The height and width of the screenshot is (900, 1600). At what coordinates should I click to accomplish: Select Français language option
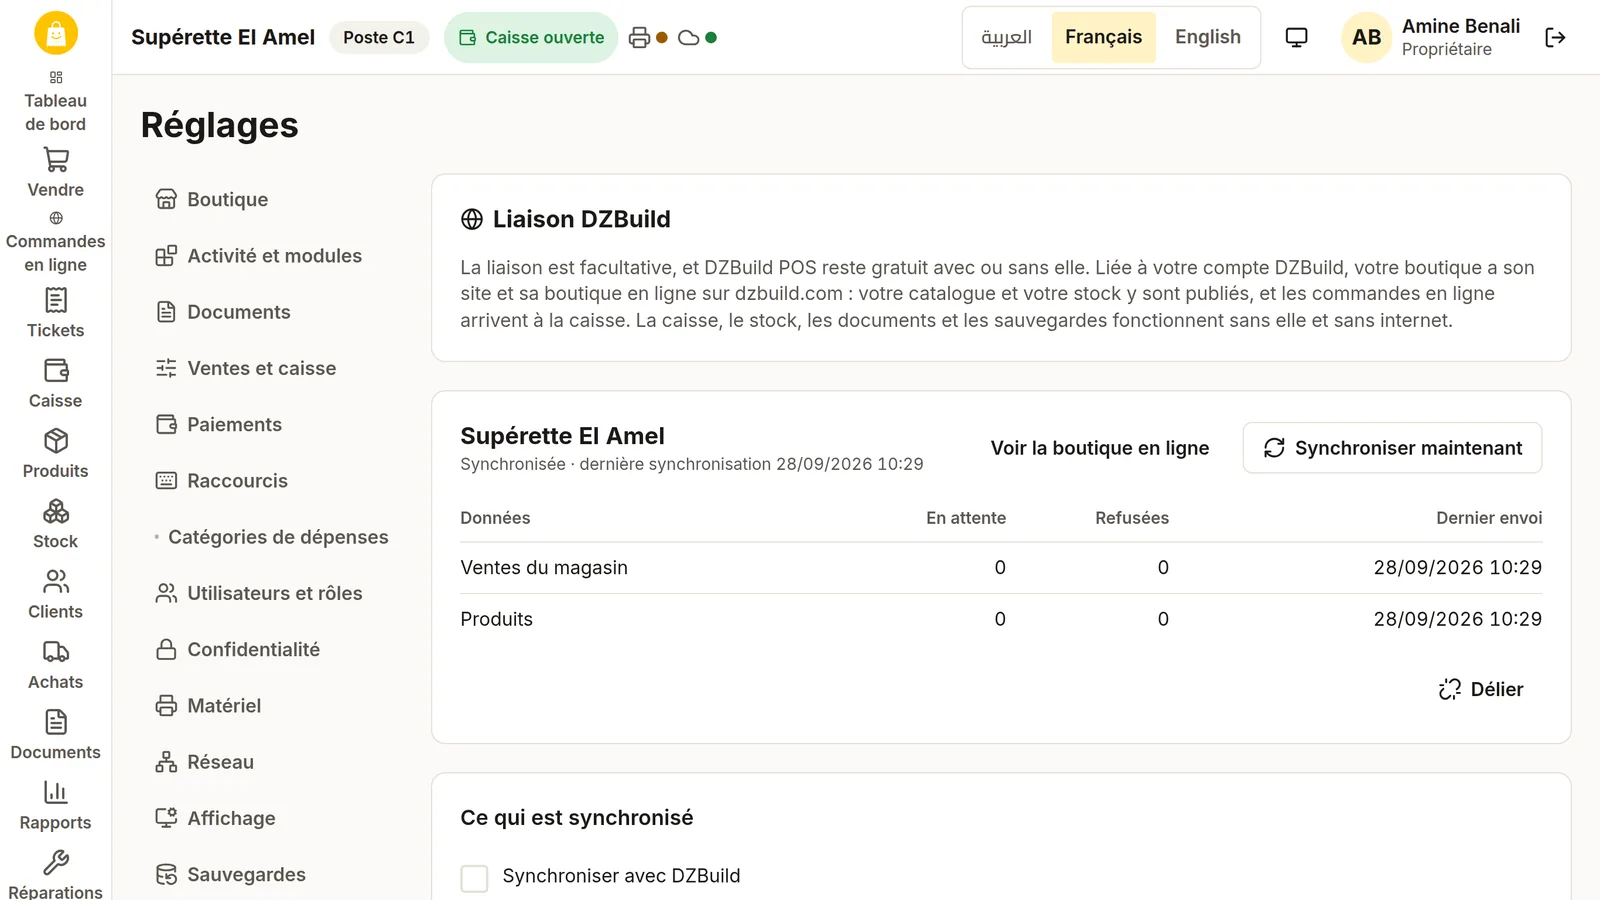[x=1104, y=38]
